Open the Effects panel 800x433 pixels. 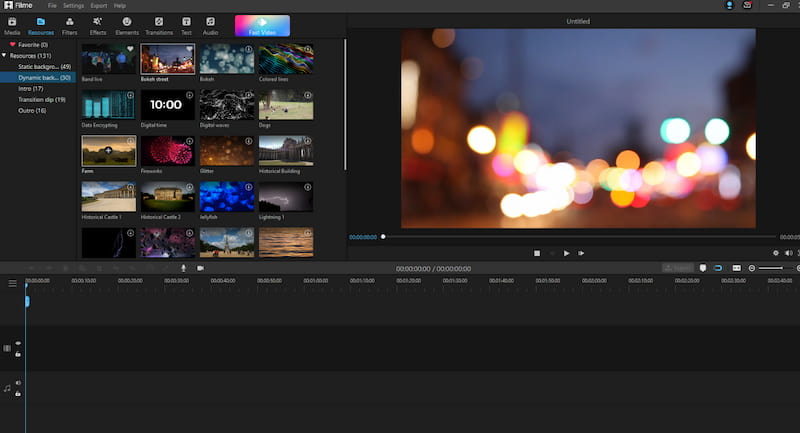(97, 22)
